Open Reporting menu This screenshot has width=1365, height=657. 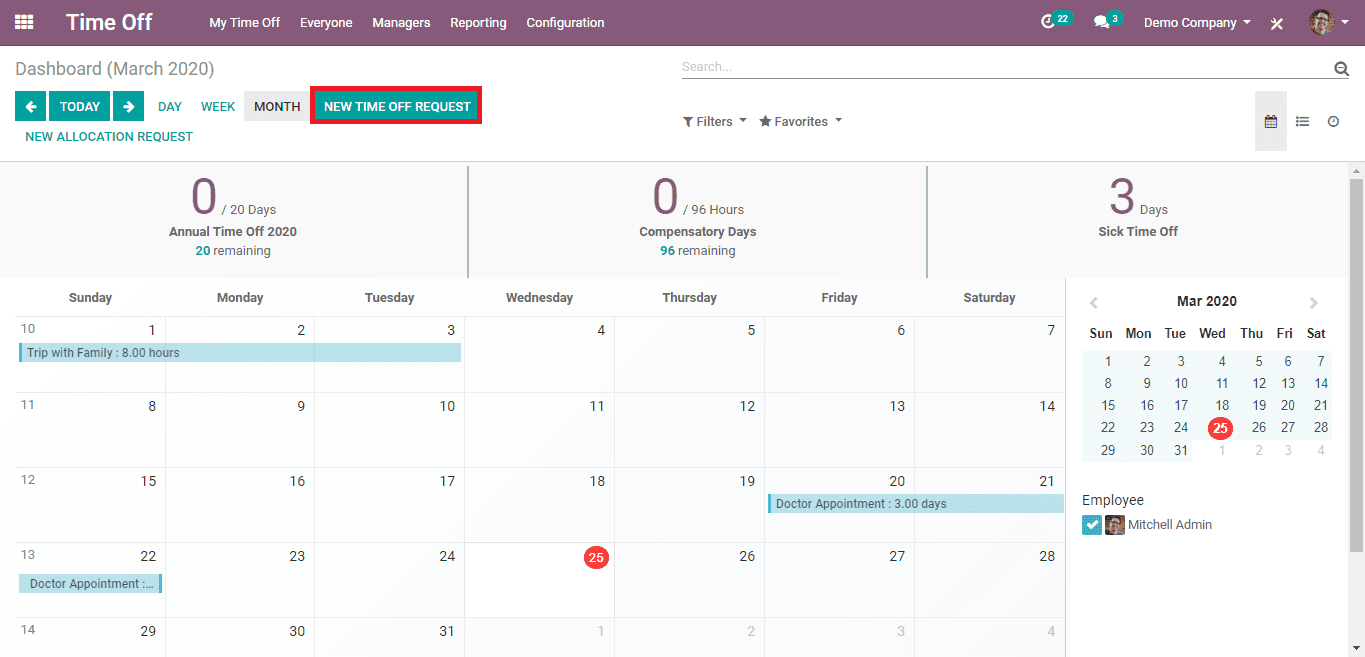pyautogui.click(x=478, y=22)
